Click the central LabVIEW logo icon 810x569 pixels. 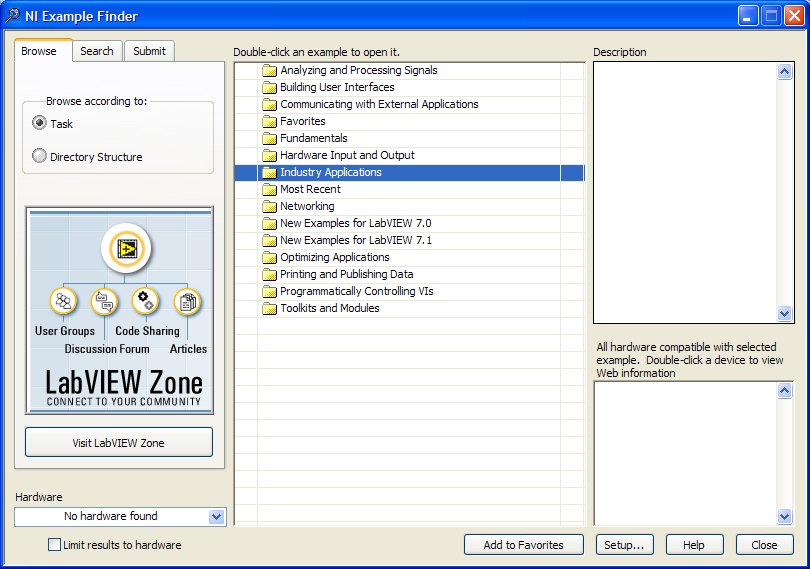click(x=126, y=249)
